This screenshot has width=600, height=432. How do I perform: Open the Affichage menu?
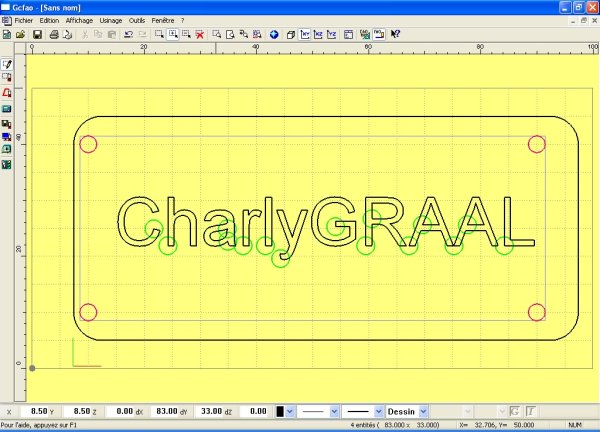(79, 21)
